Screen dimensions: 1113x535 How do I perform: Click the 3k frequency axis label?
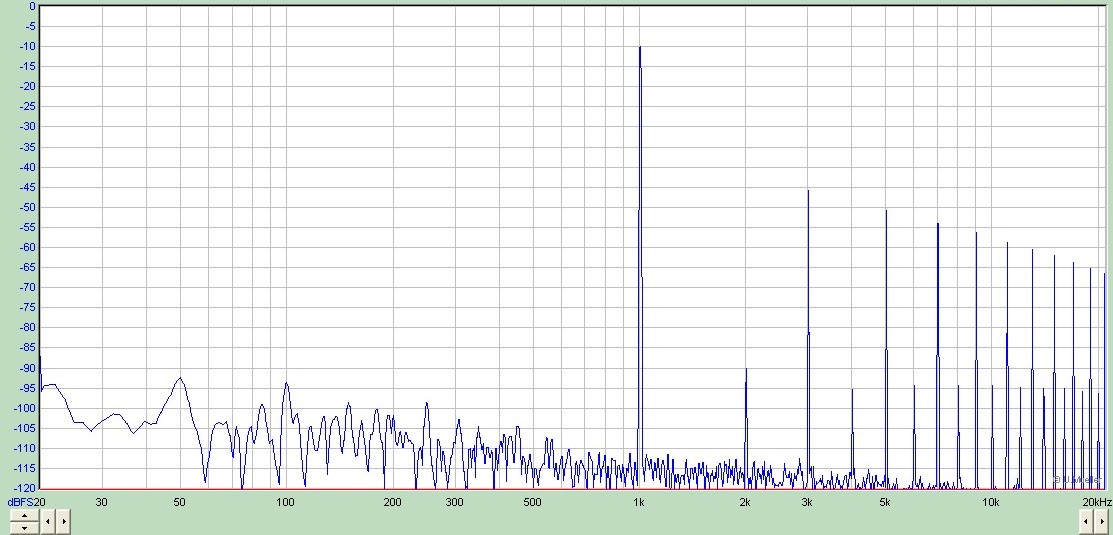point(807,502)
